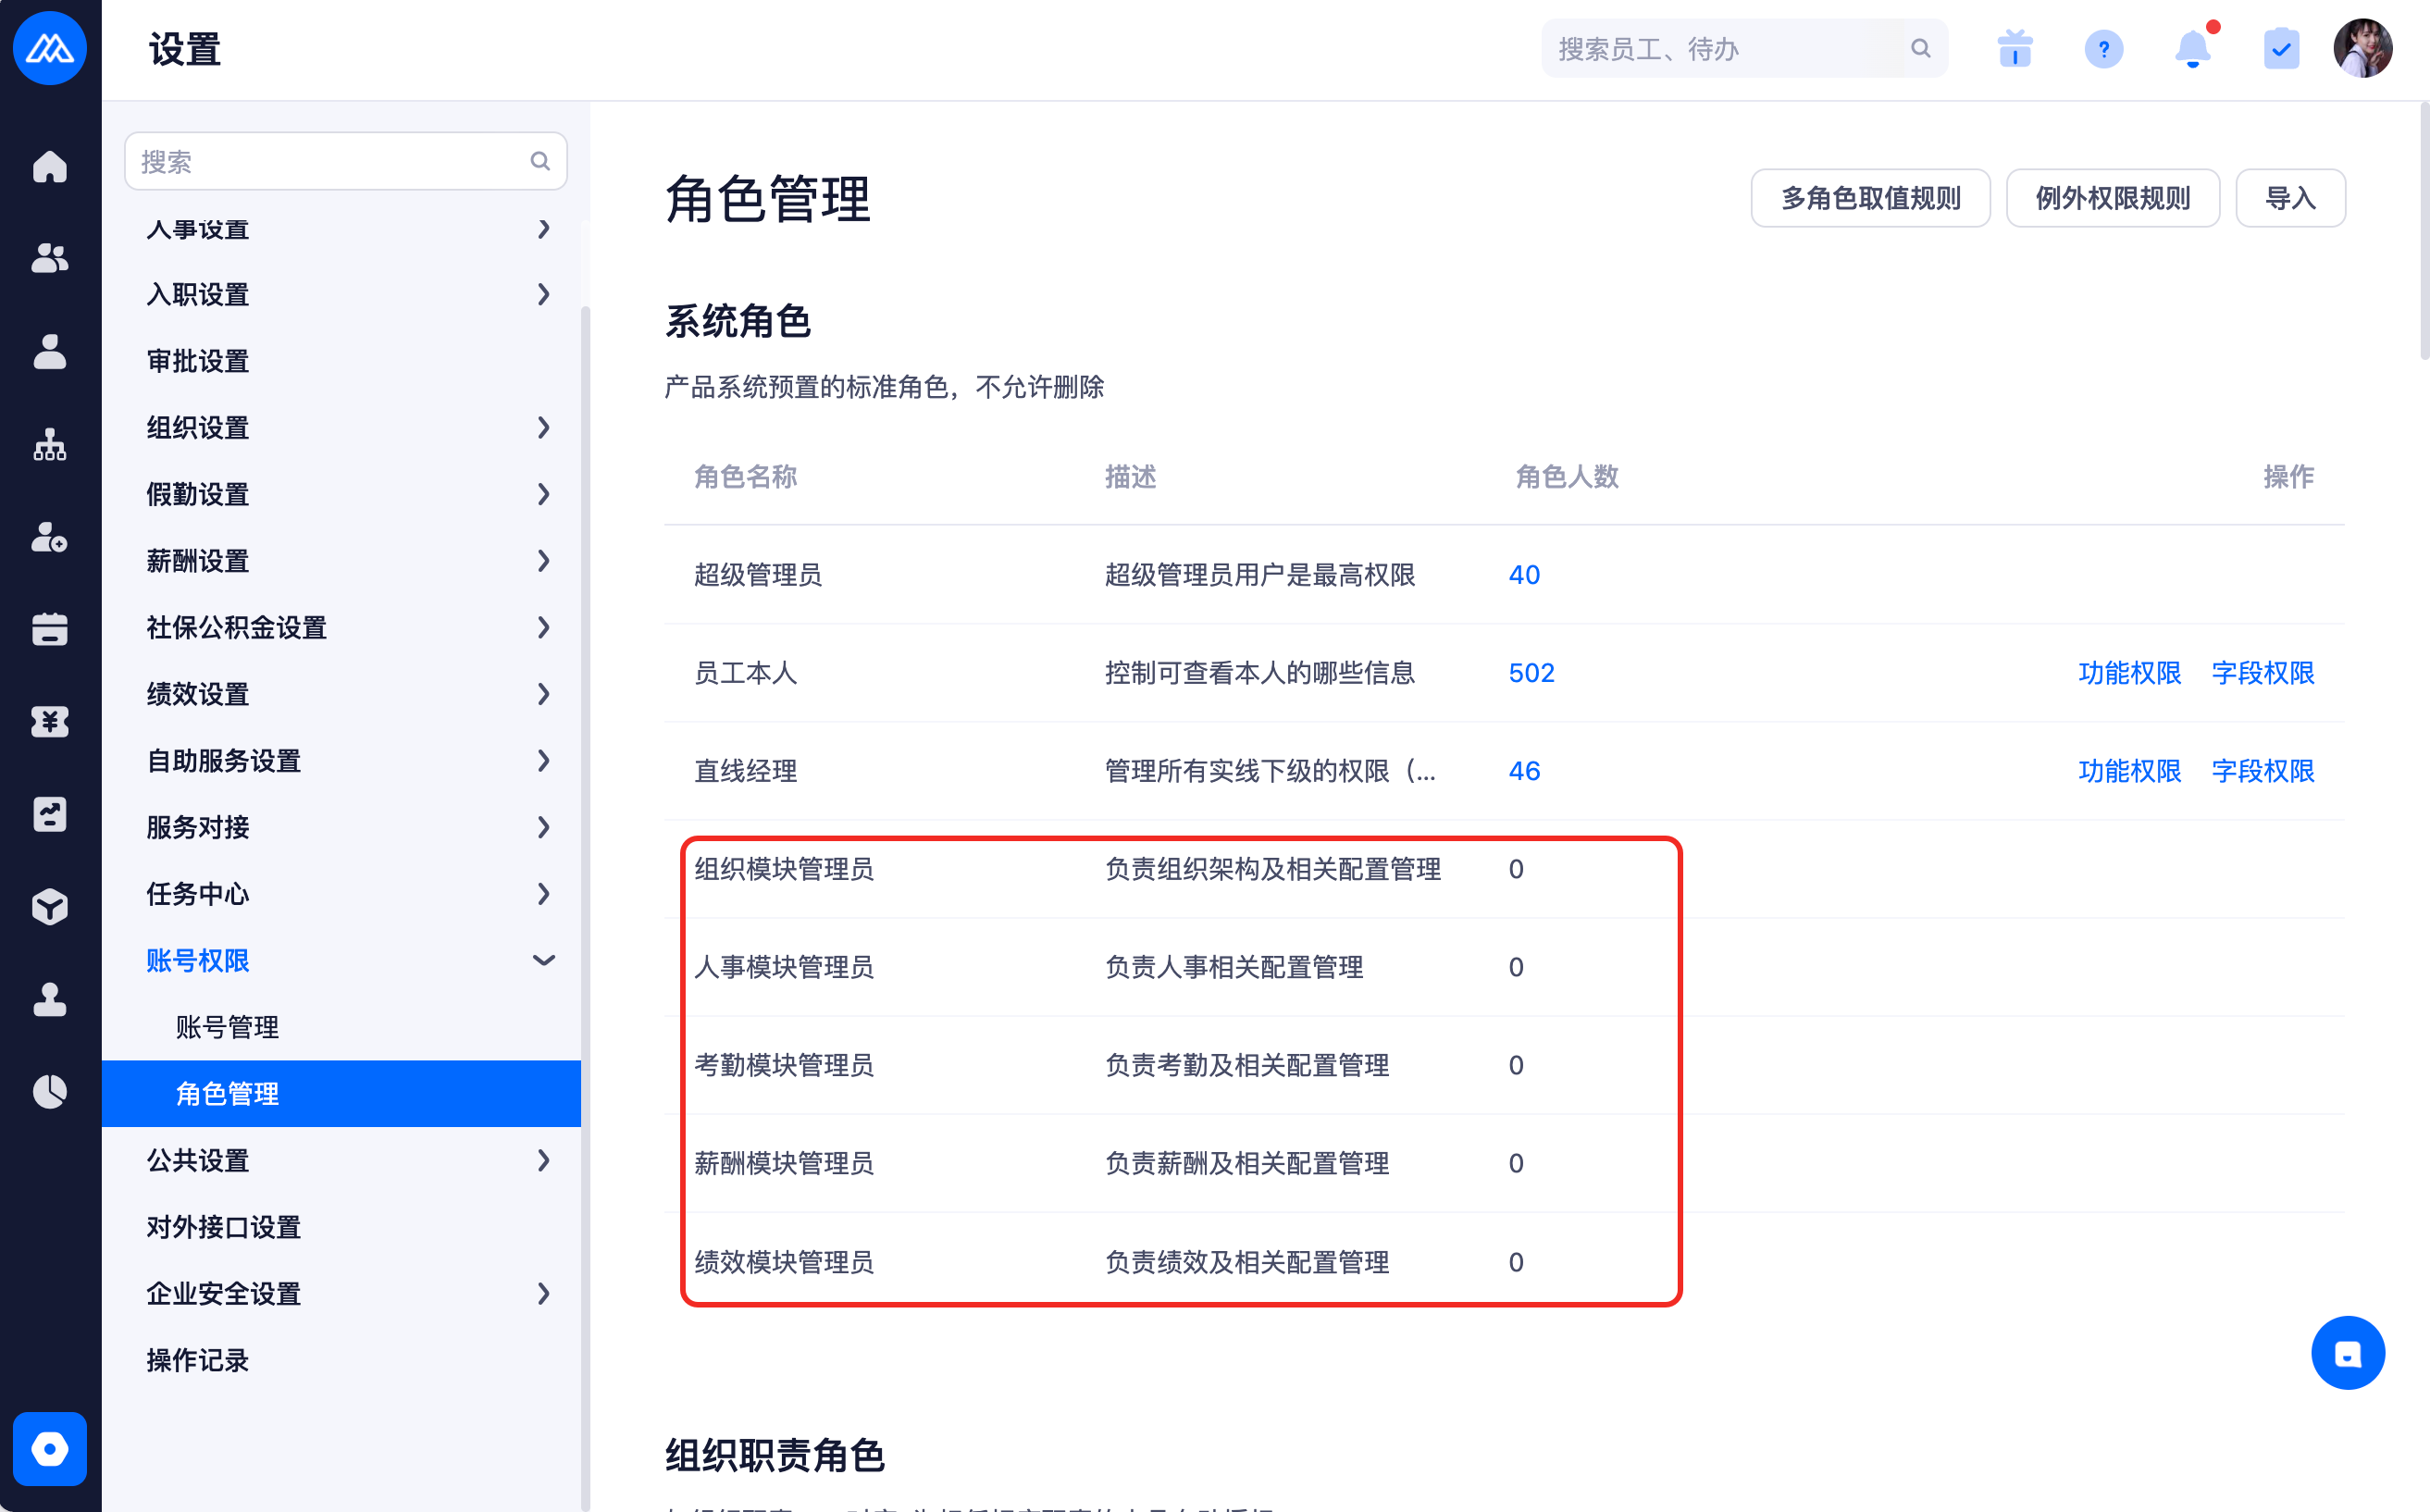2430x1512 pixels.
Task: Click the blue chat support button
Action: [x=2346, y=1352]
